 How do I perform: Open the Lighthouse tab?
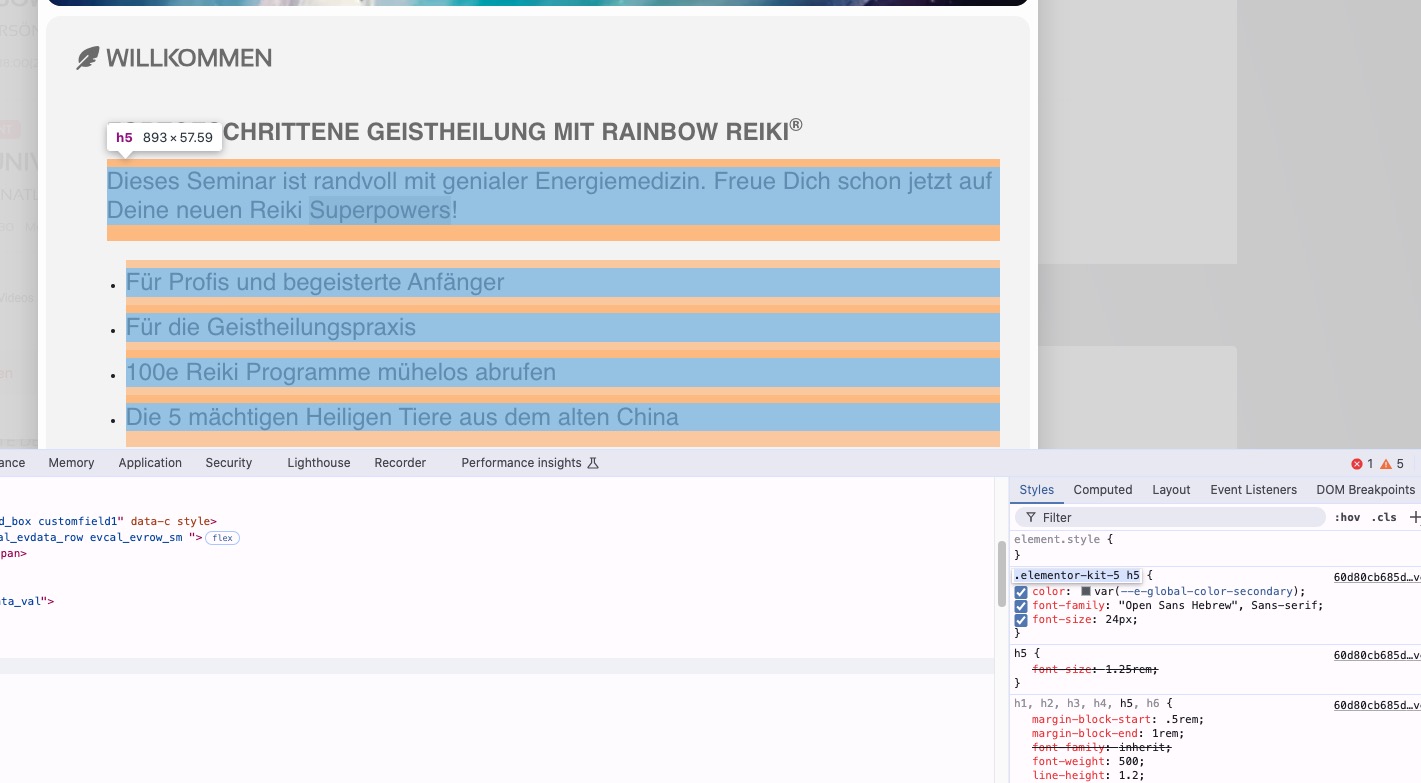[x=319, y=463]
